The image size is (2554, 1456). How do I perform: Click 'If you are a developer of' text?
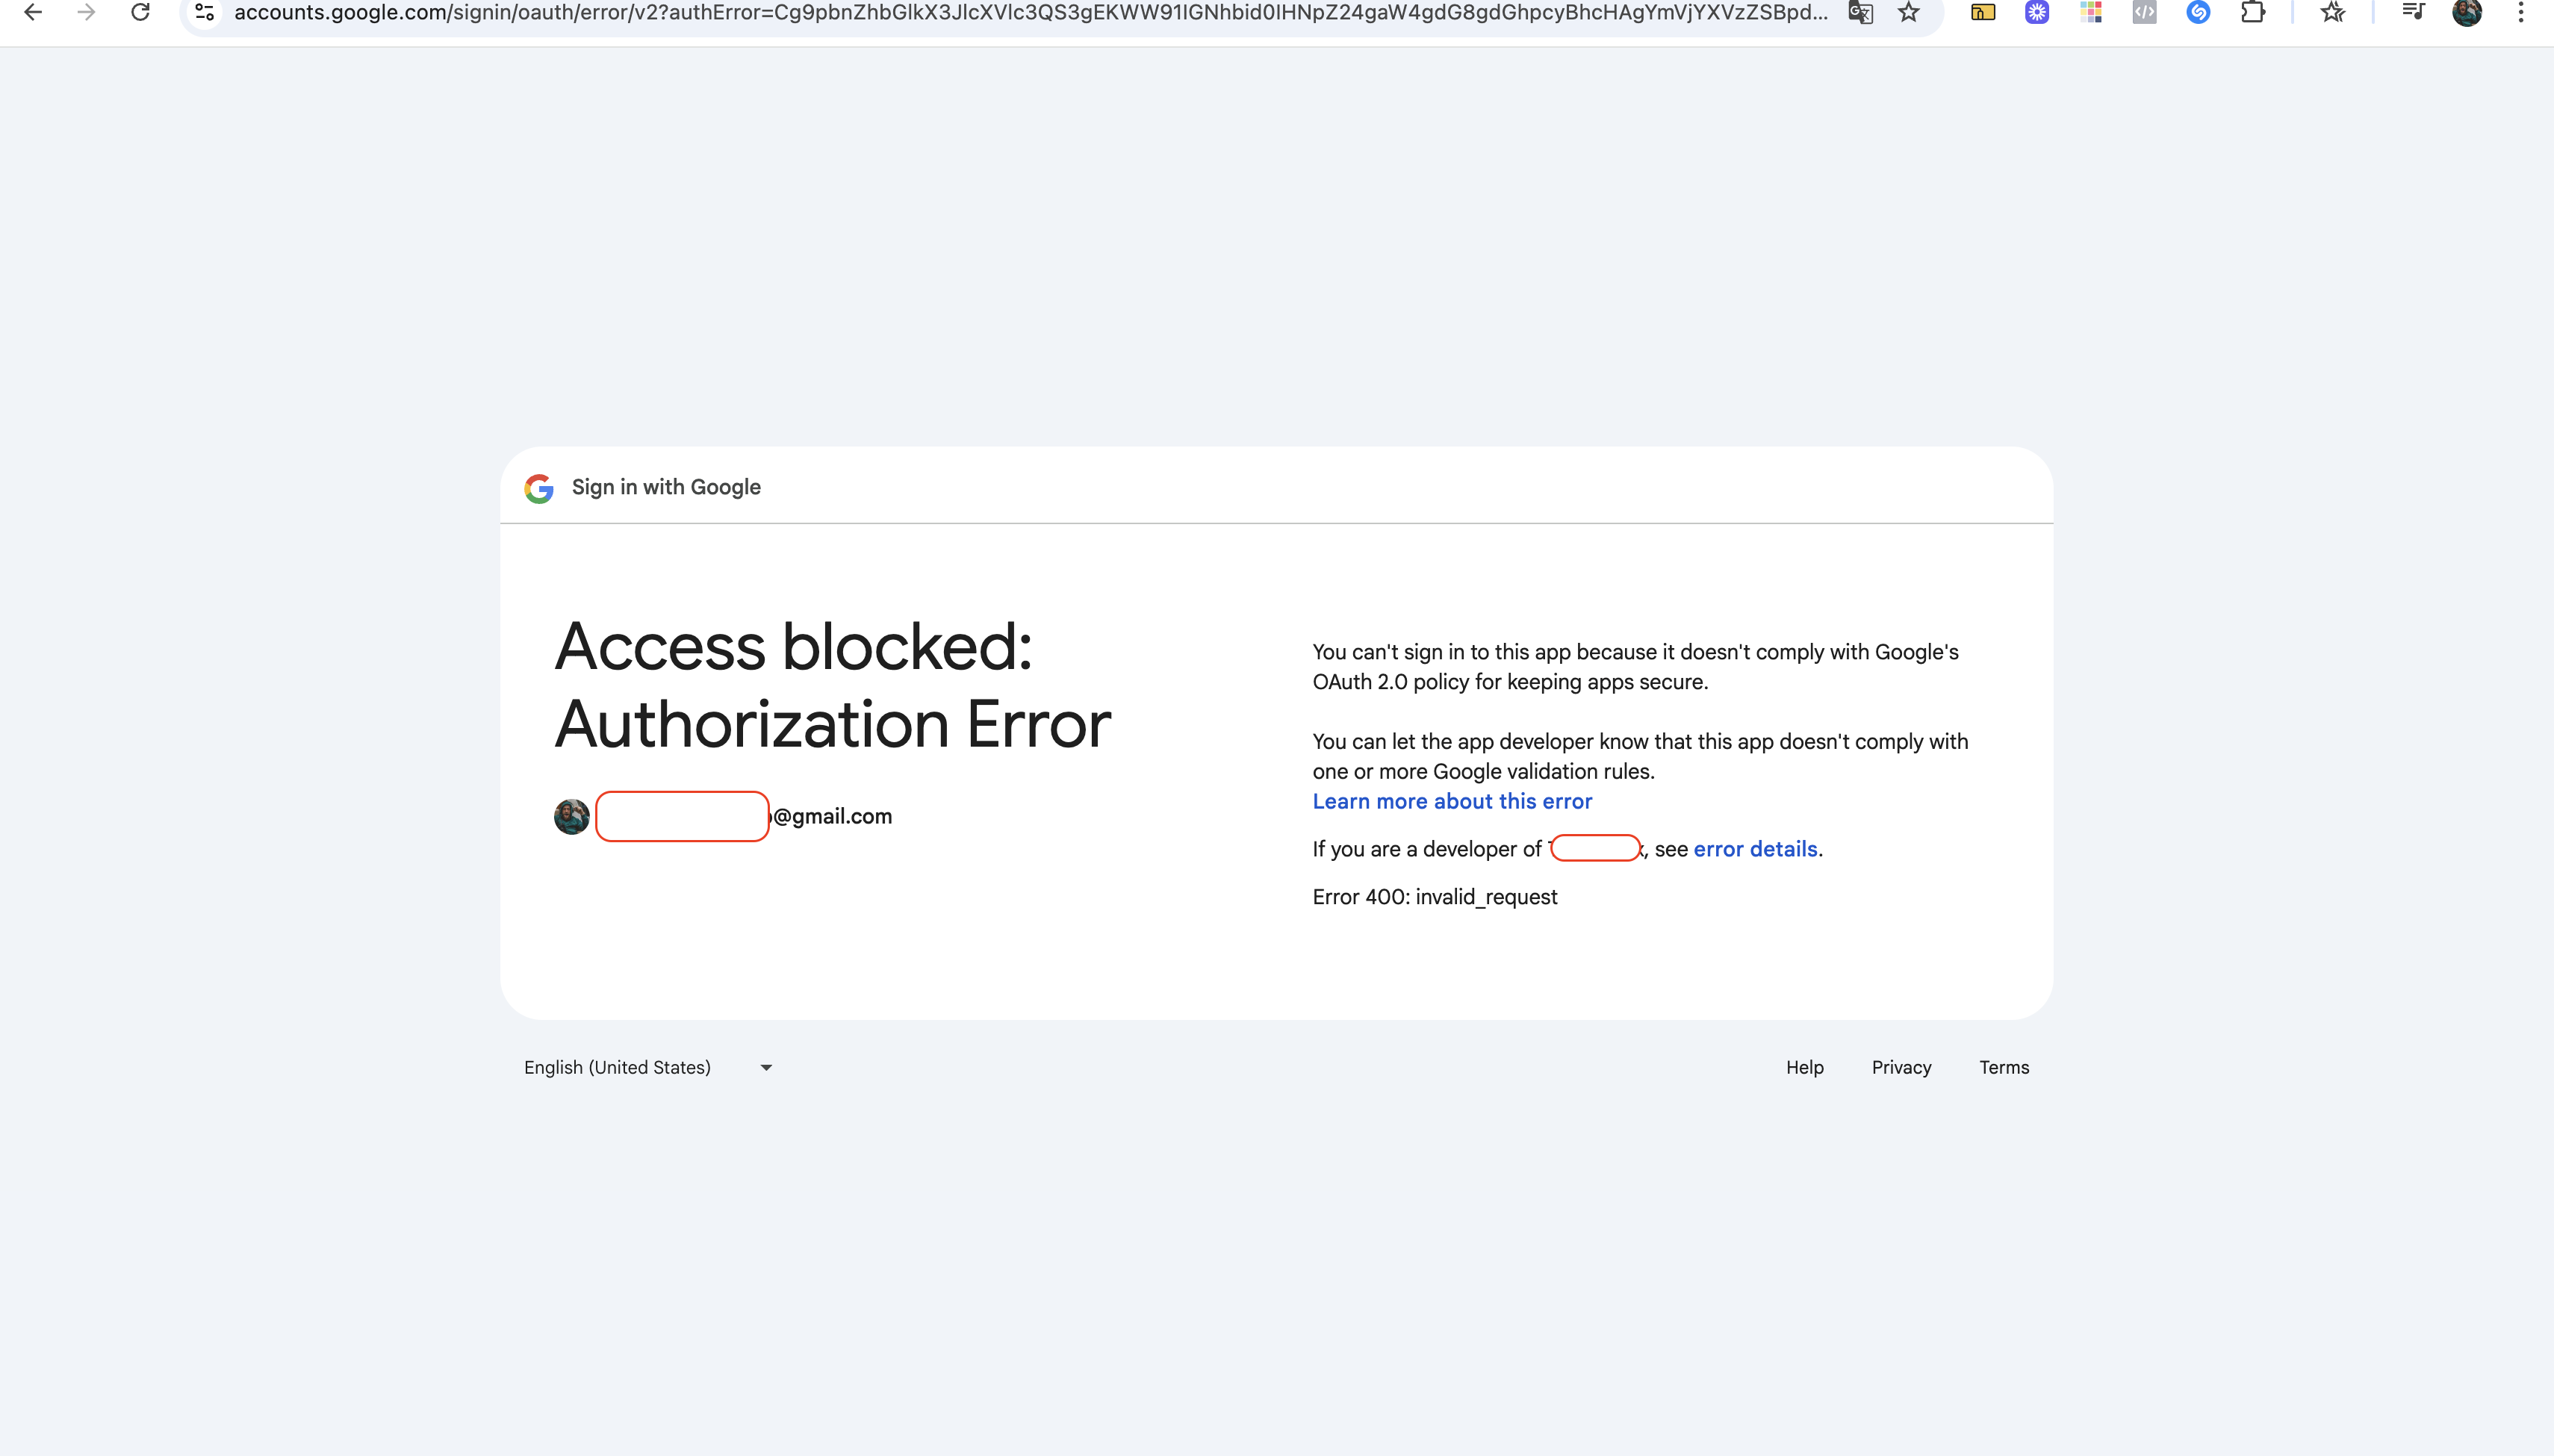(x=1427, y=849)
